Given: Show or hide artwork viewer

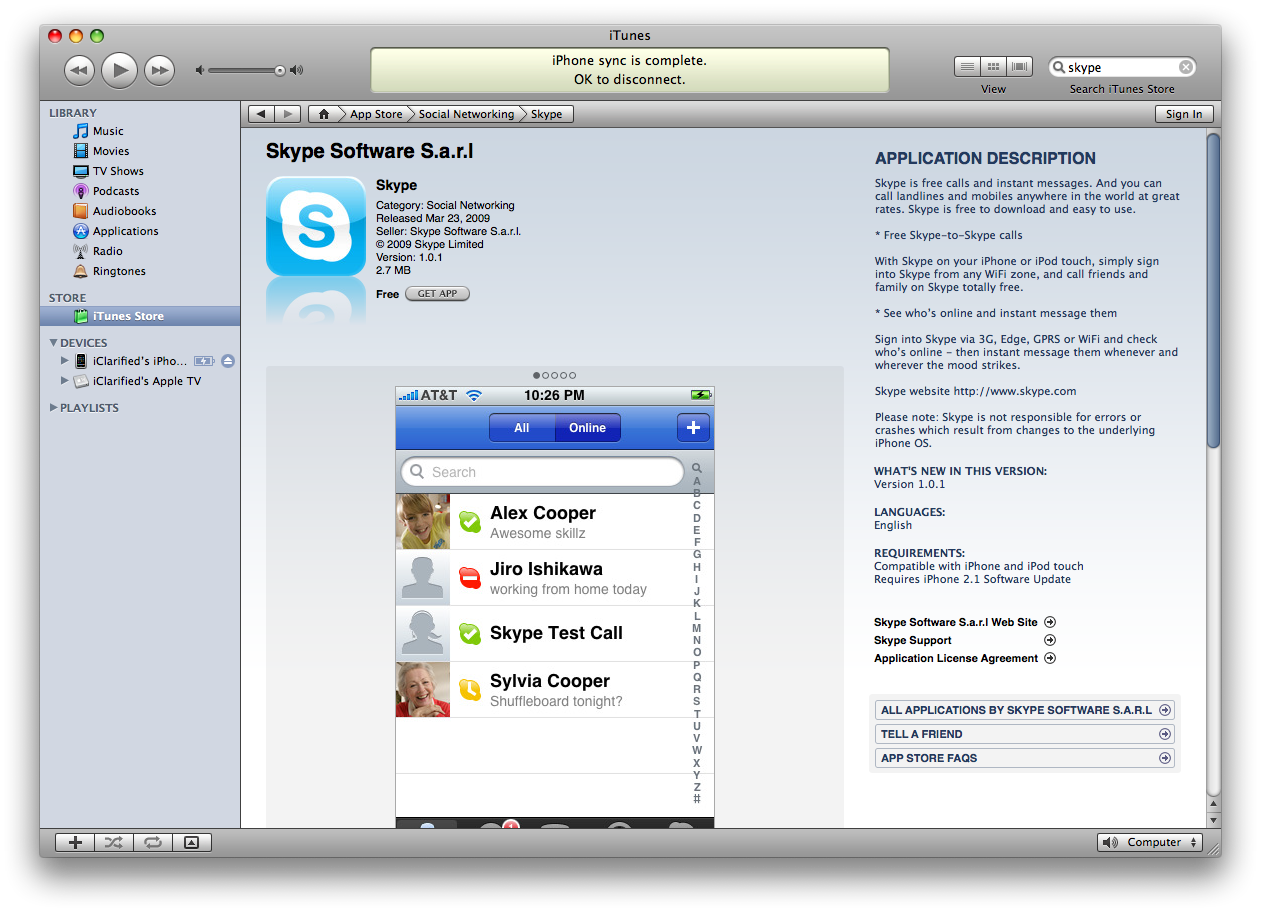Looking at the screenshot, I should click(x=192, y=842).
